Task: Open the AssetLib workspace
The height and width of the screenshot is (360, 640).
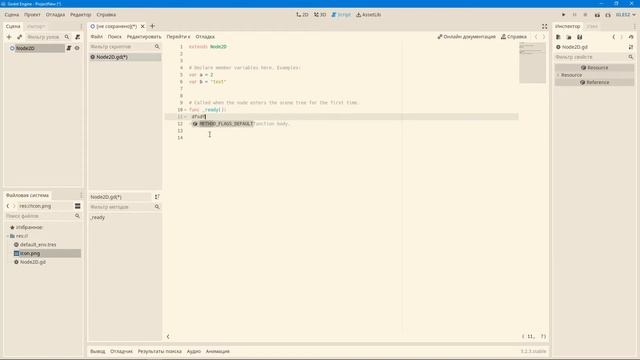Action: 369,15
